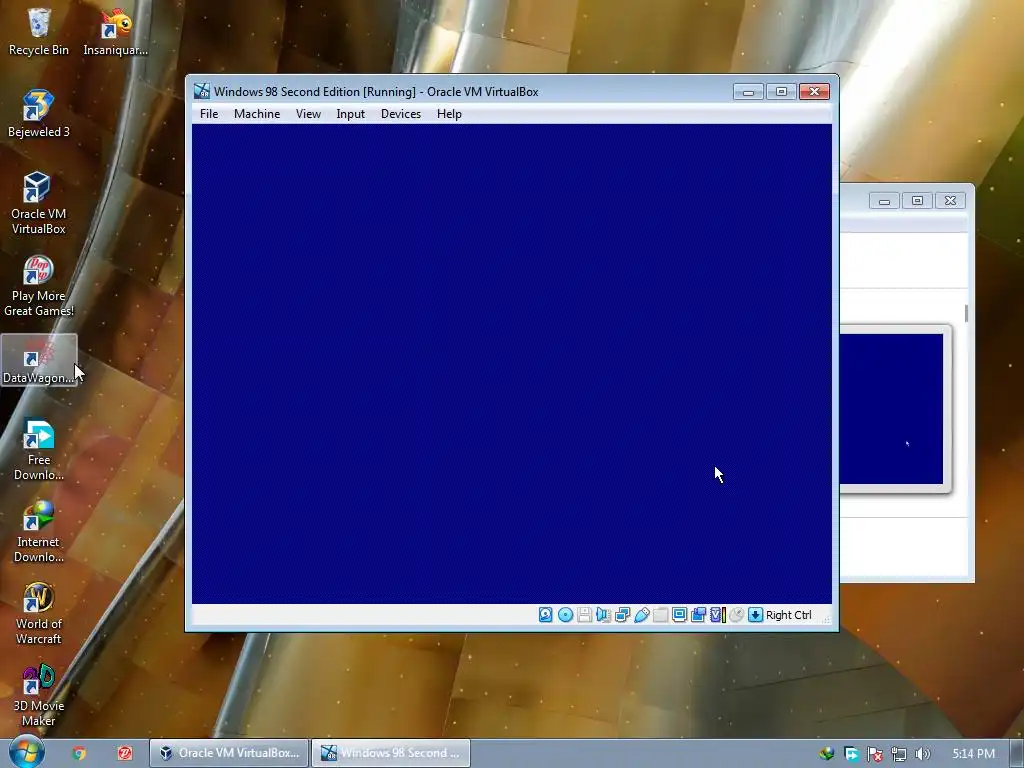Screen dimensions: 1024x768
Task: Open the Input menu
Action: click(x=351, y=114)
